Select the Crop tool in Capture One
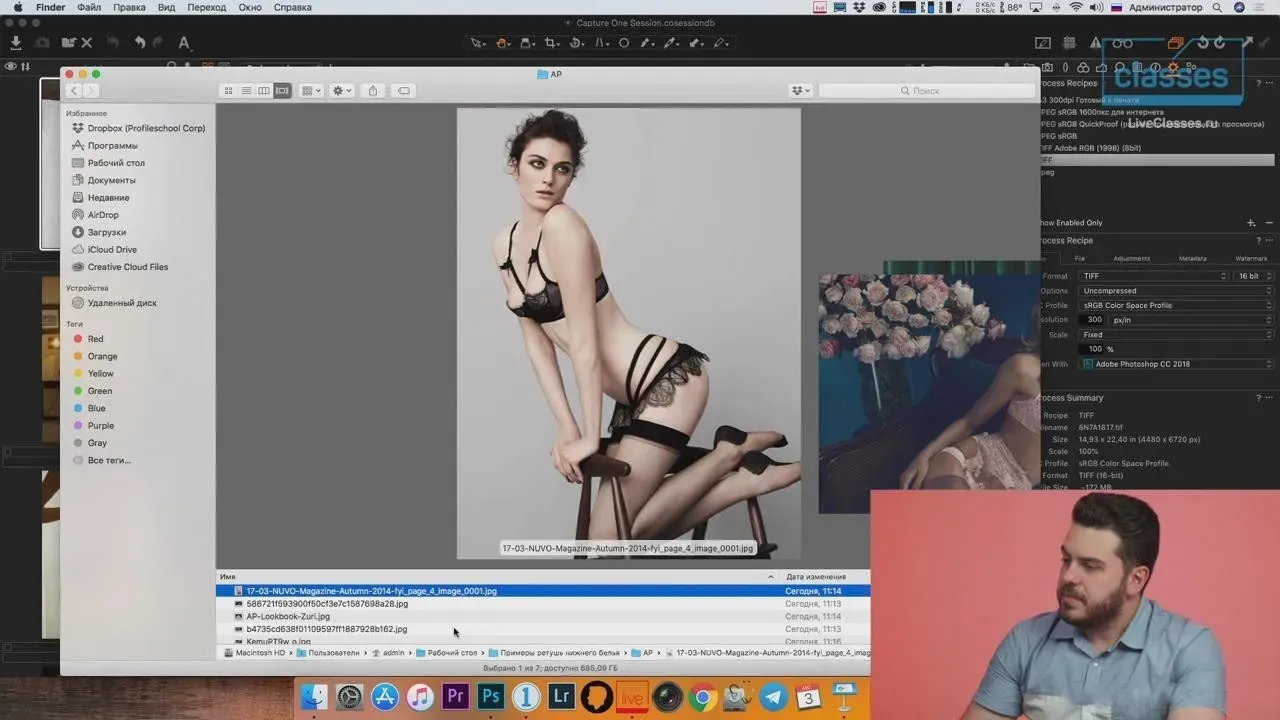The width and height of the screenshot is (1280, 720). pos(552,43)
